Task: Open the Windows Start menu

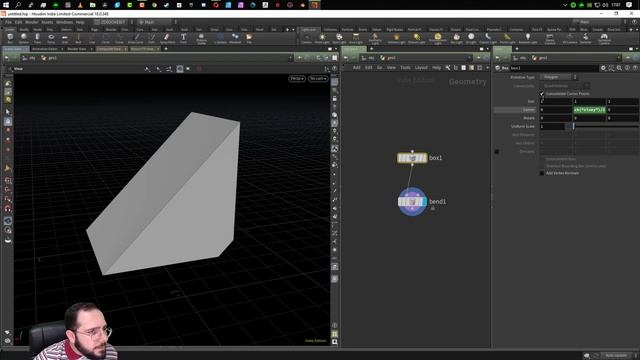Action: coord(6,5)
